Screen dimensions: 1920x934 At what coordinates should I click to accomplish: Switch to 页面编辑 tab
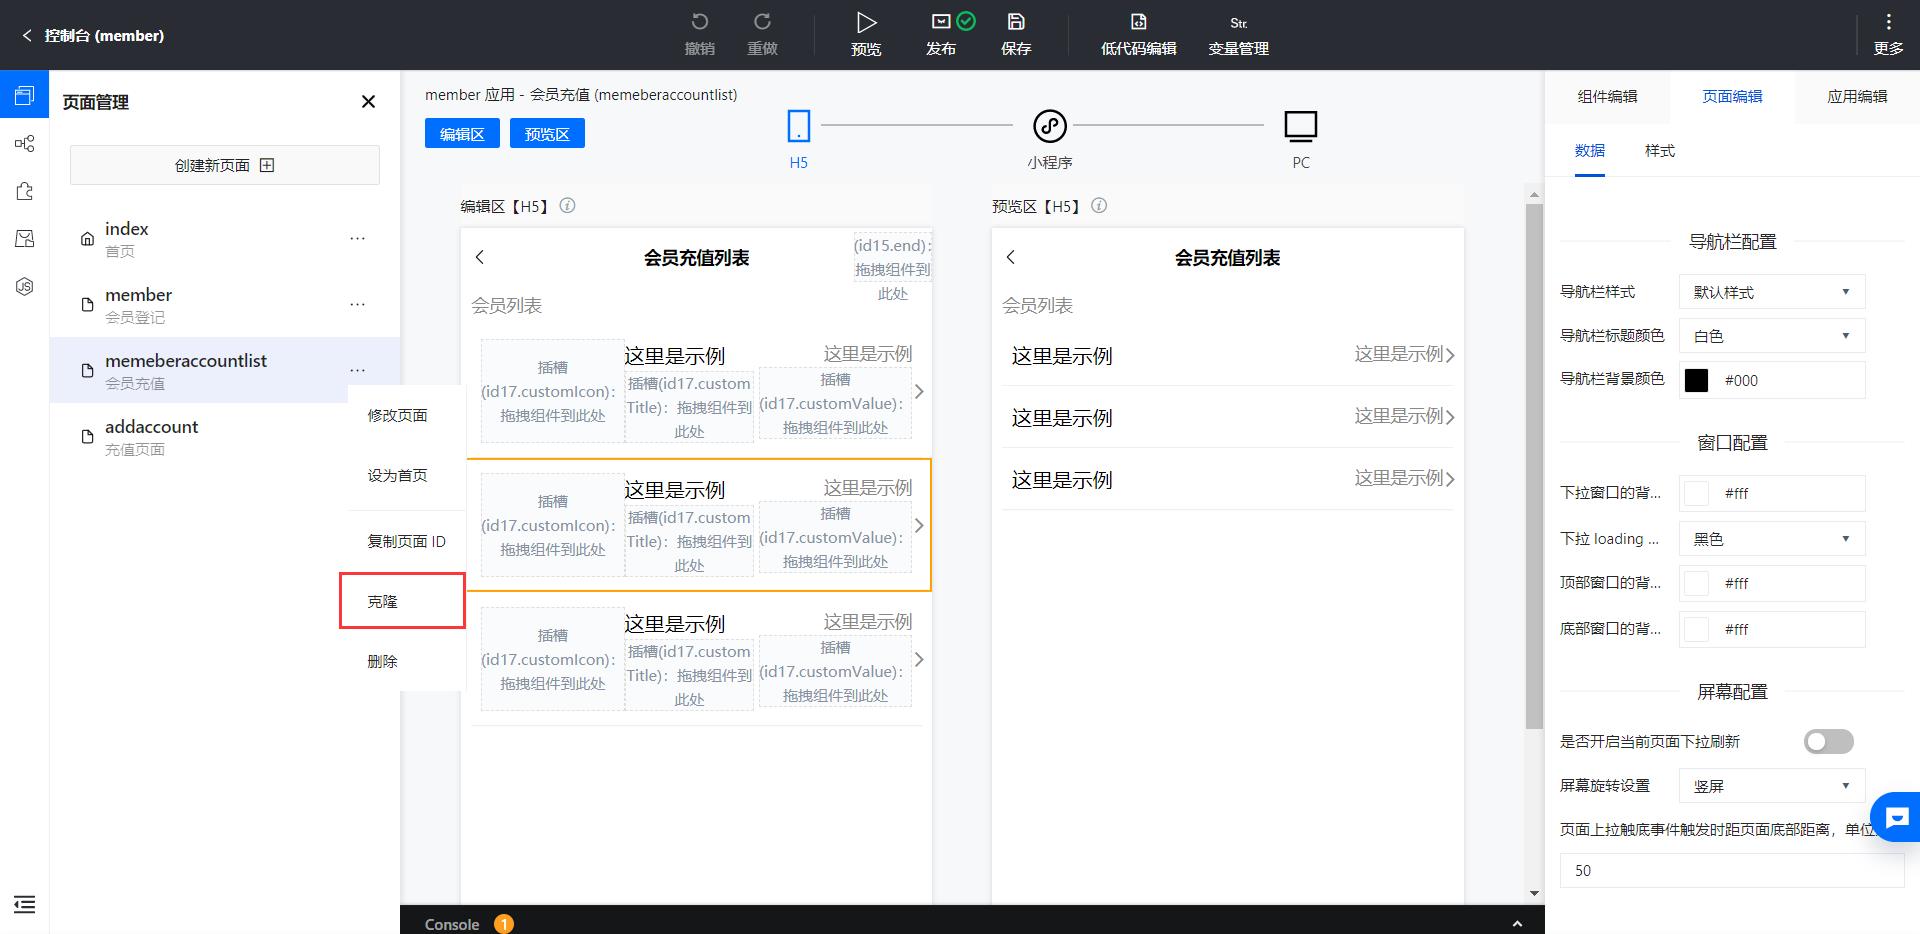1732,96
